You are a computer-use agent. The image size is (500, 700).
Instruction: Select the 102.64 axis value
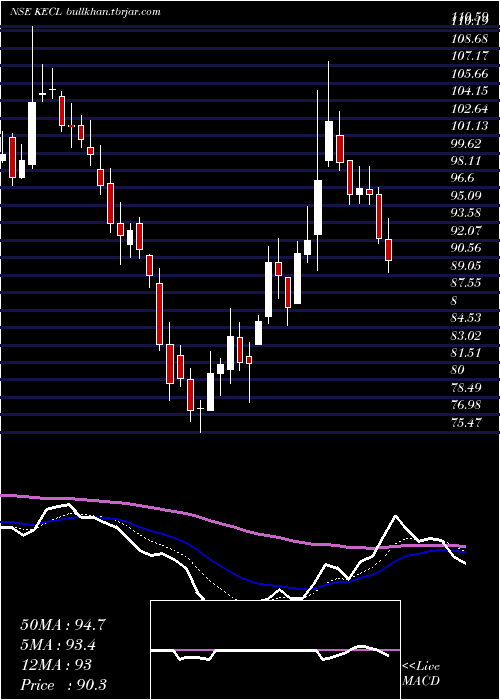[469, 108]
